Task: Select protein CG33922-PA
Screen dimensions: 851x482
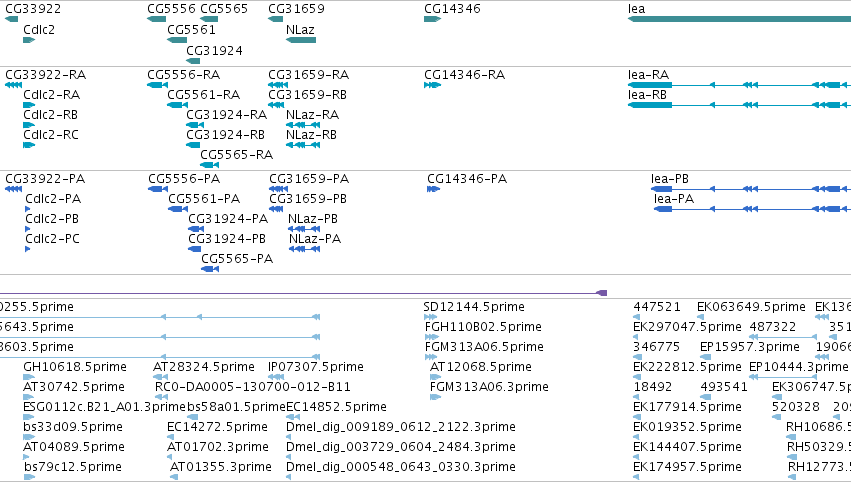Action: coord(46,179)
